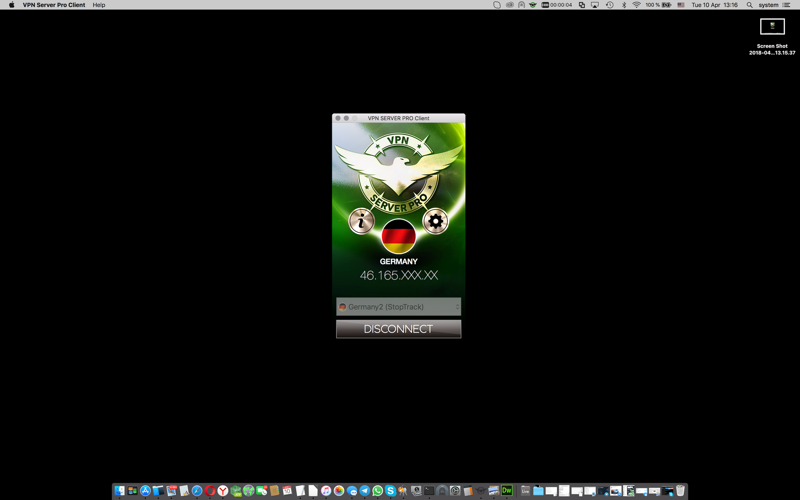The width and height of the screenshot is (800, 500).
Task: Open the Notification Center icon
Action: pos(787,5)
